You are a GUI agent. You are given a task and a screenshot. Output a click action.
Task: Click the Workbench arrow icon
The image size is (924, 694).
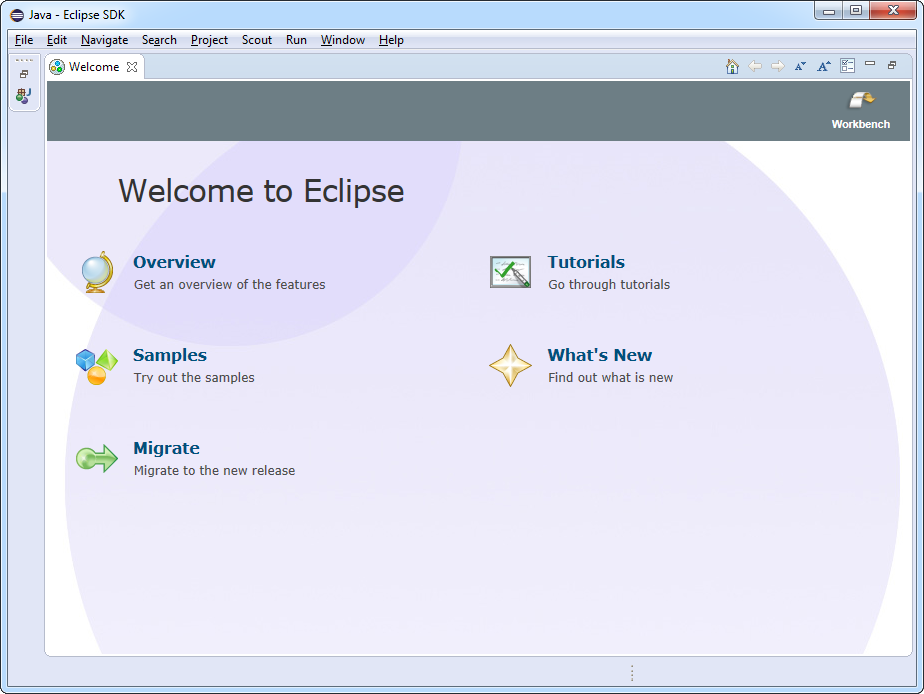coord(861,100)
